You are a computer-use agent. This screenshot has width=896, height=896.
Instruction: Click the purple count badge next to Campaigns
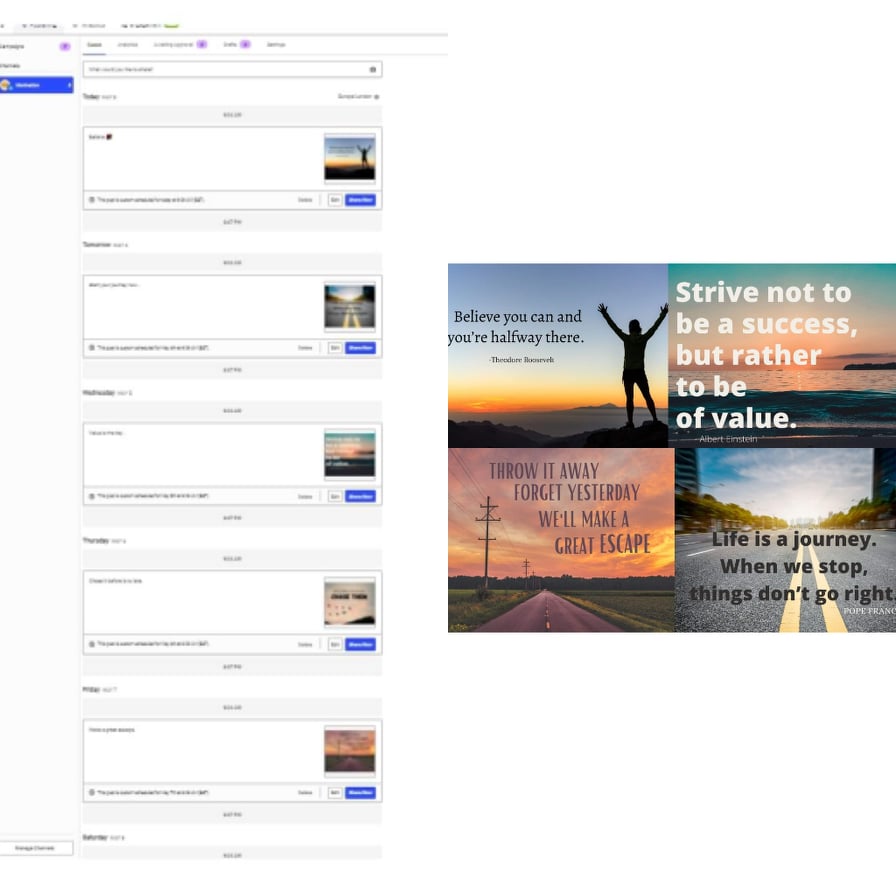(x=65, y=46)
